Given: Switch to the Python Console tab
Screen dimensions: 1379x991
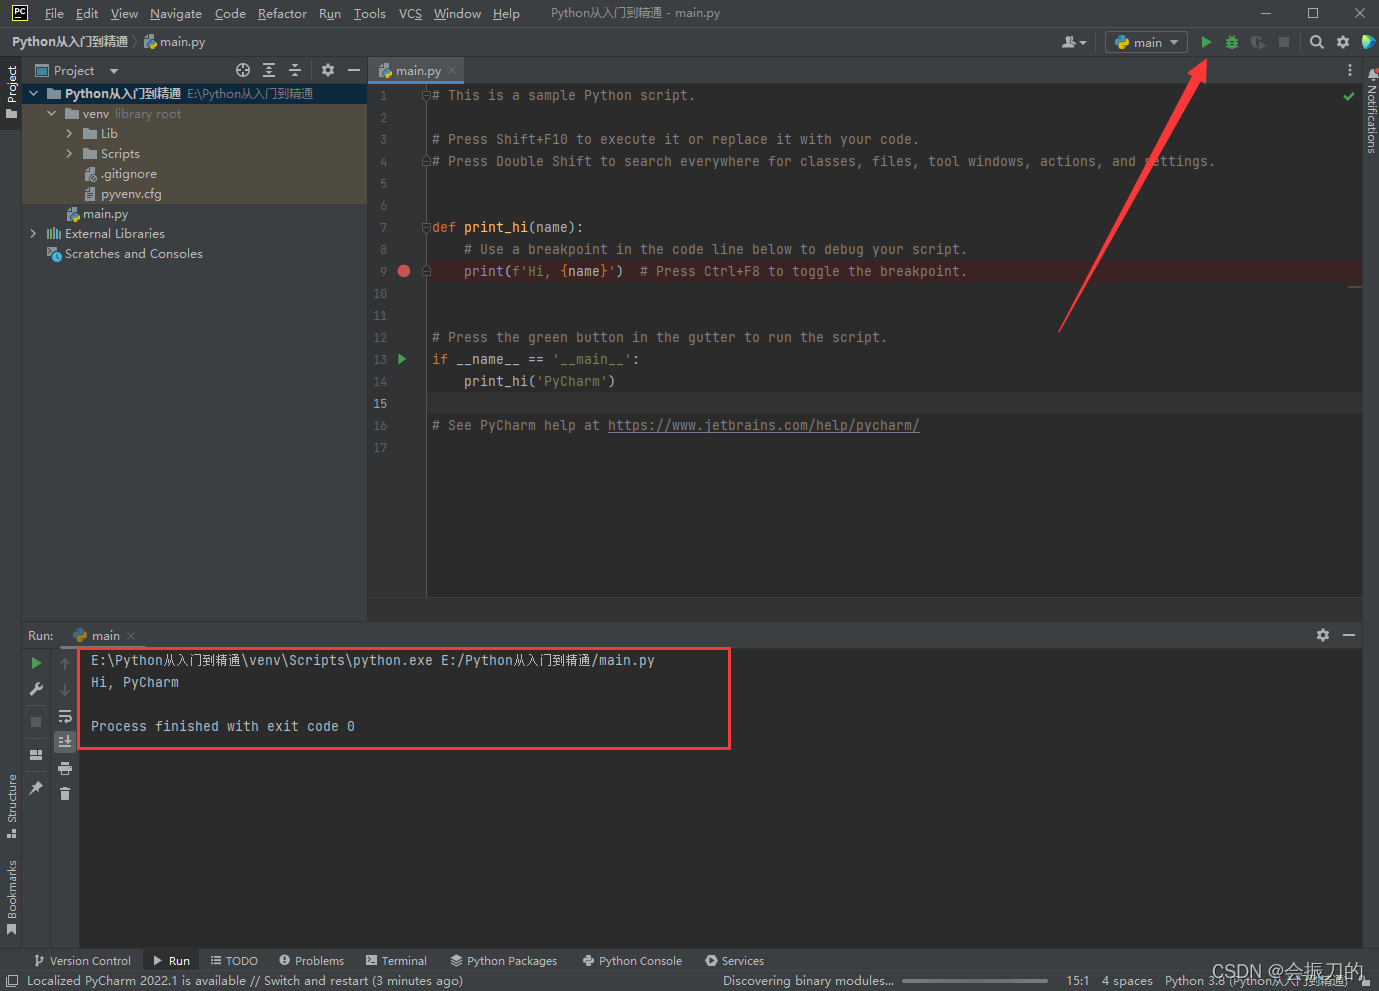Looking at the screenshot, I should click(632, 960).
